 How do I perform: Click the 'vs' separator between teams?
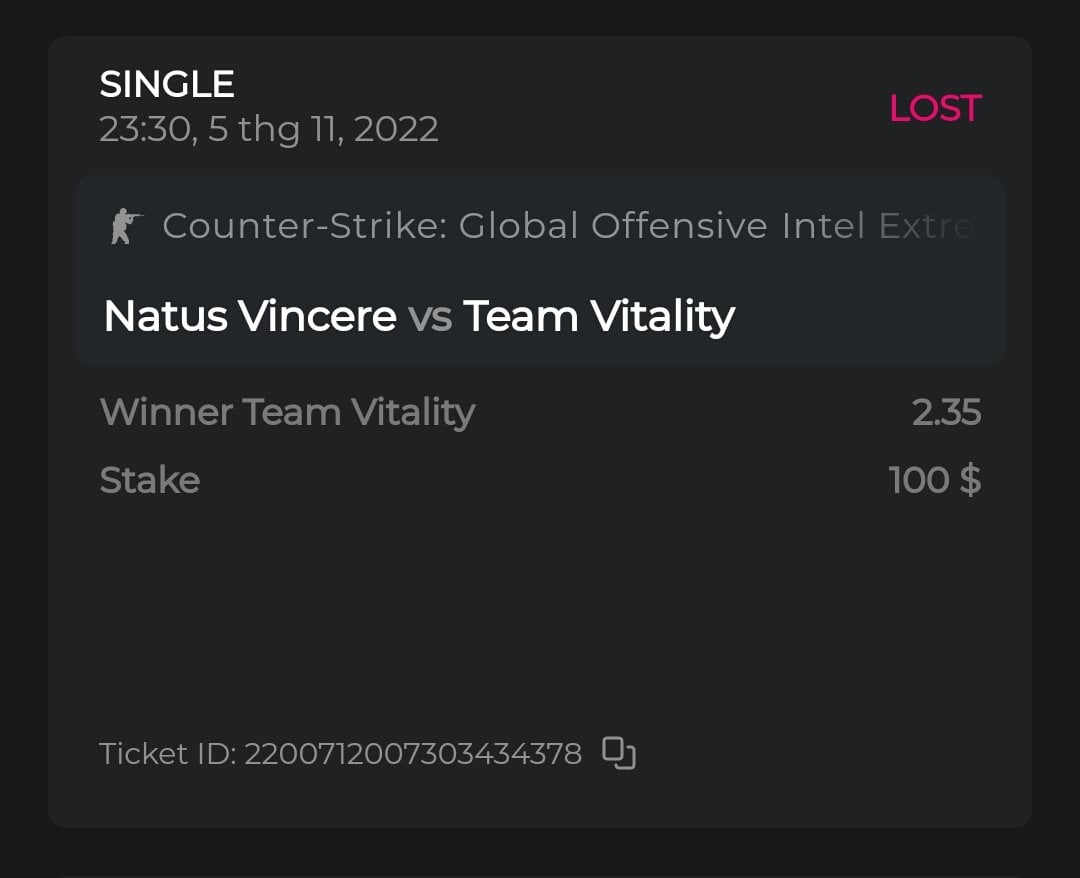click(430, 318)
